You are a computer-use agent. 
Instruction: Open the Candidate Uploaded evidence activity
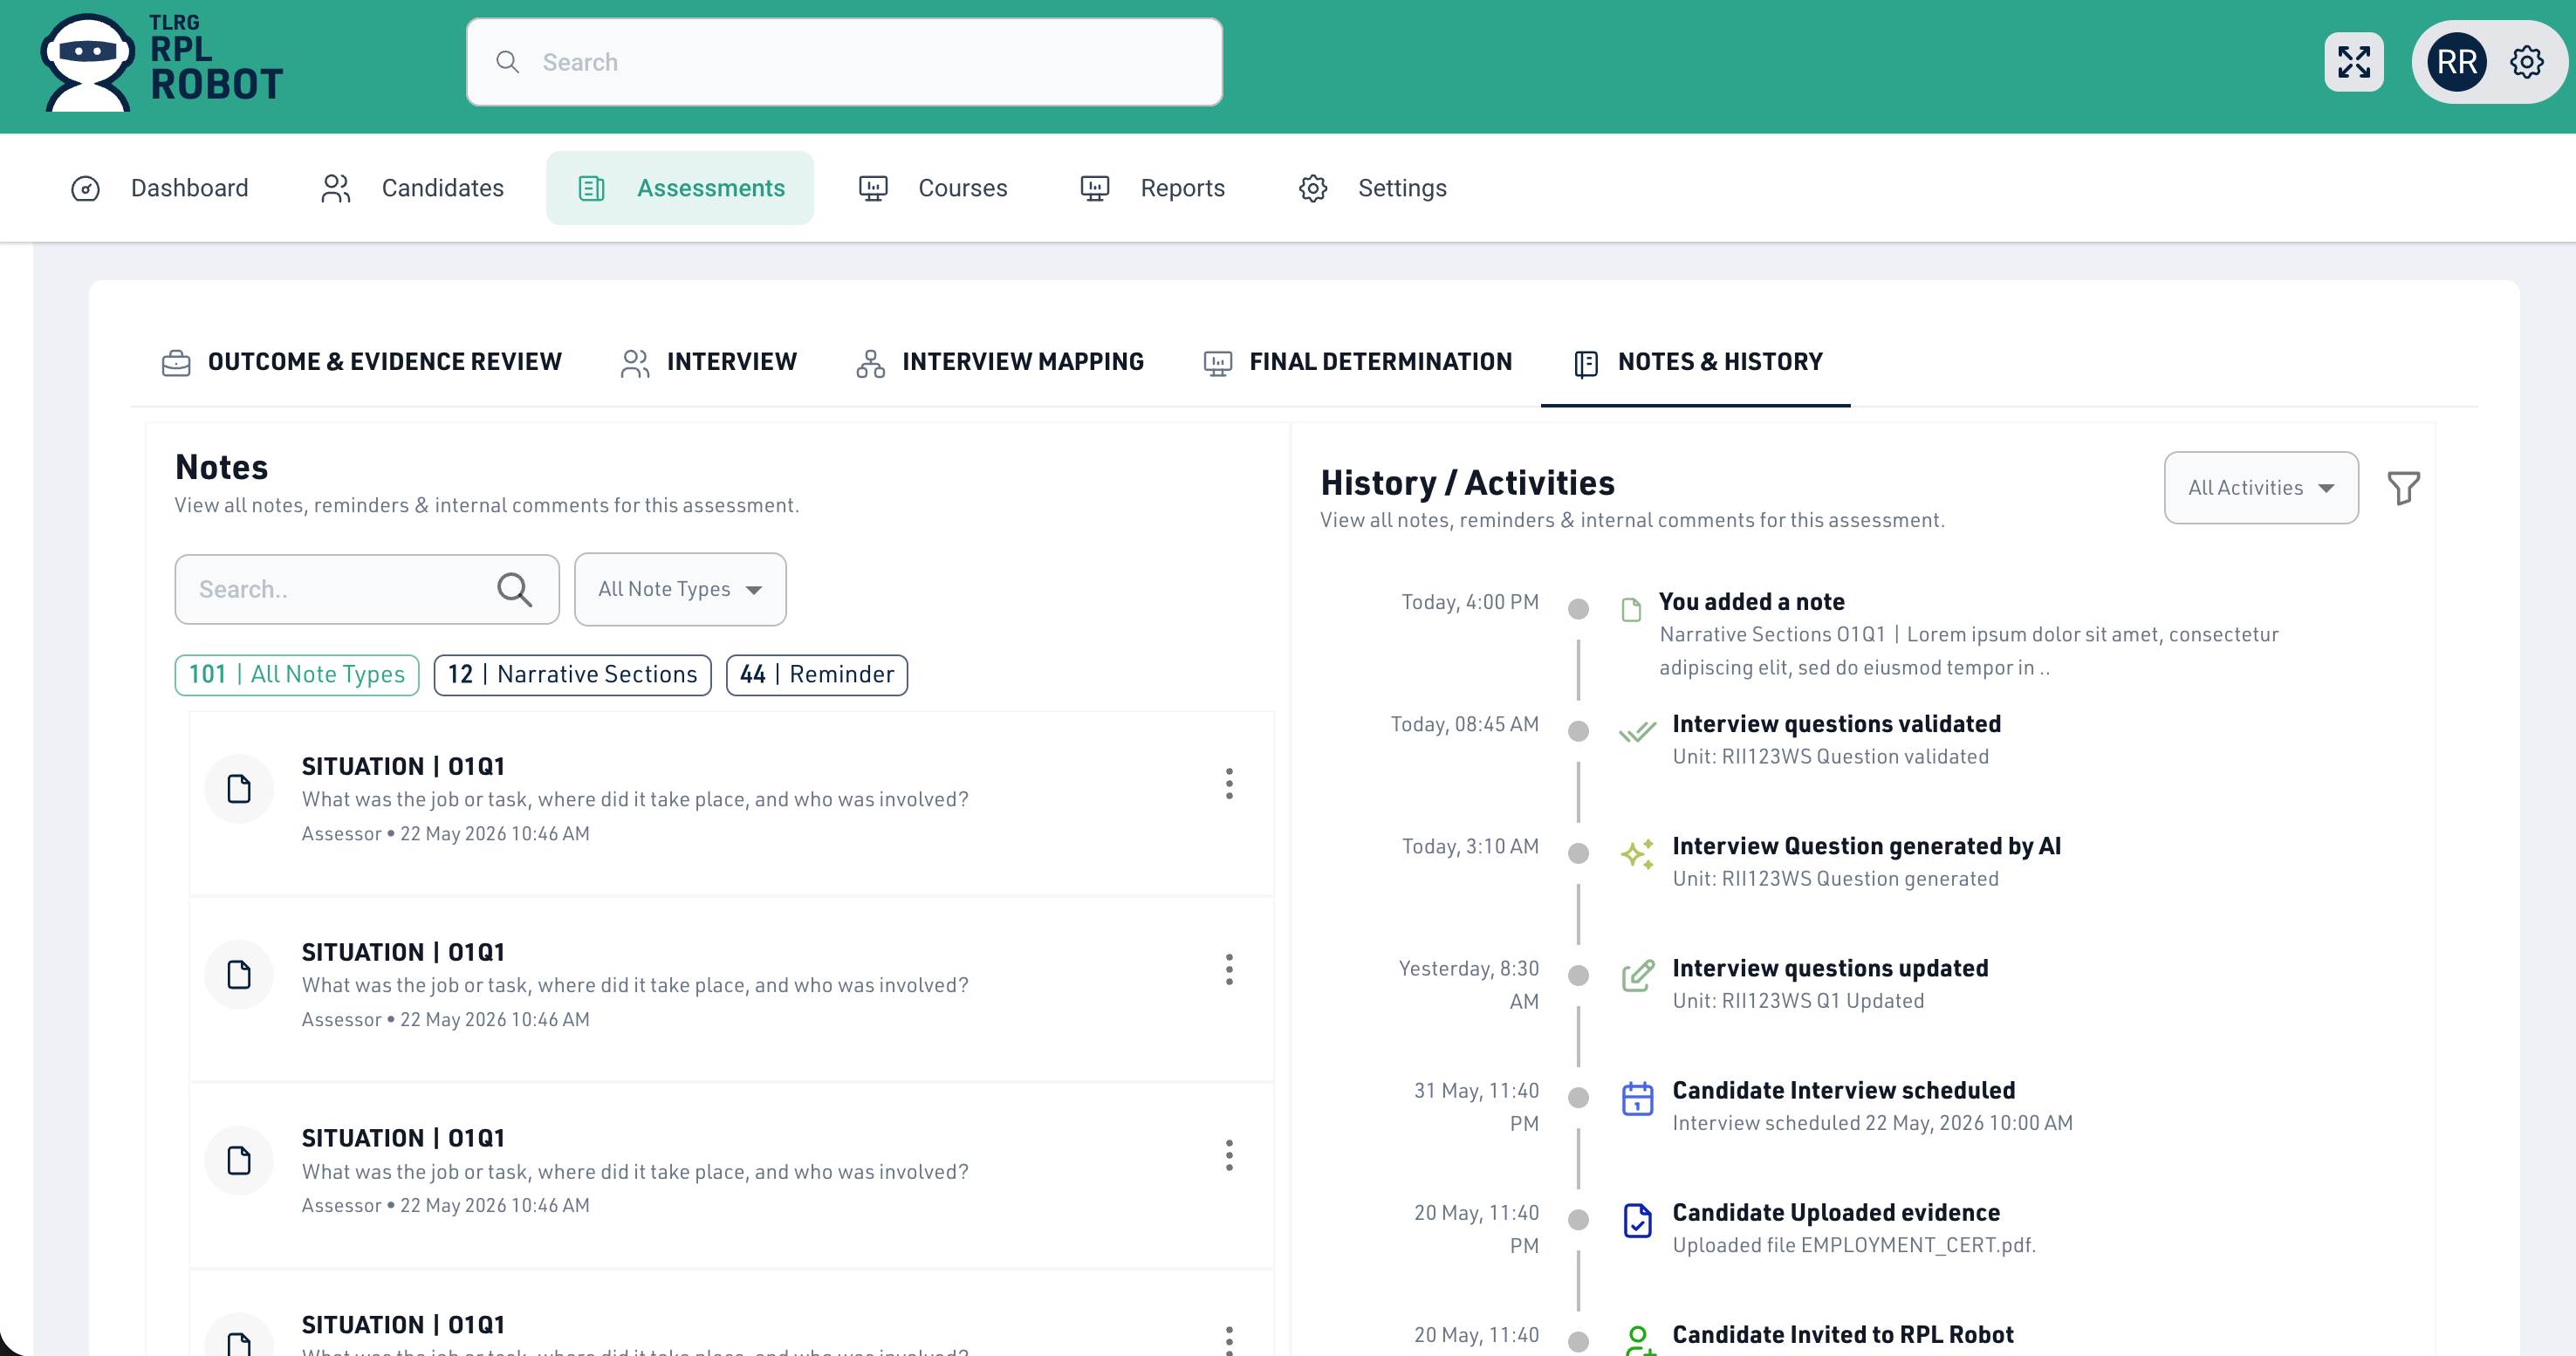[1836, 1212]
